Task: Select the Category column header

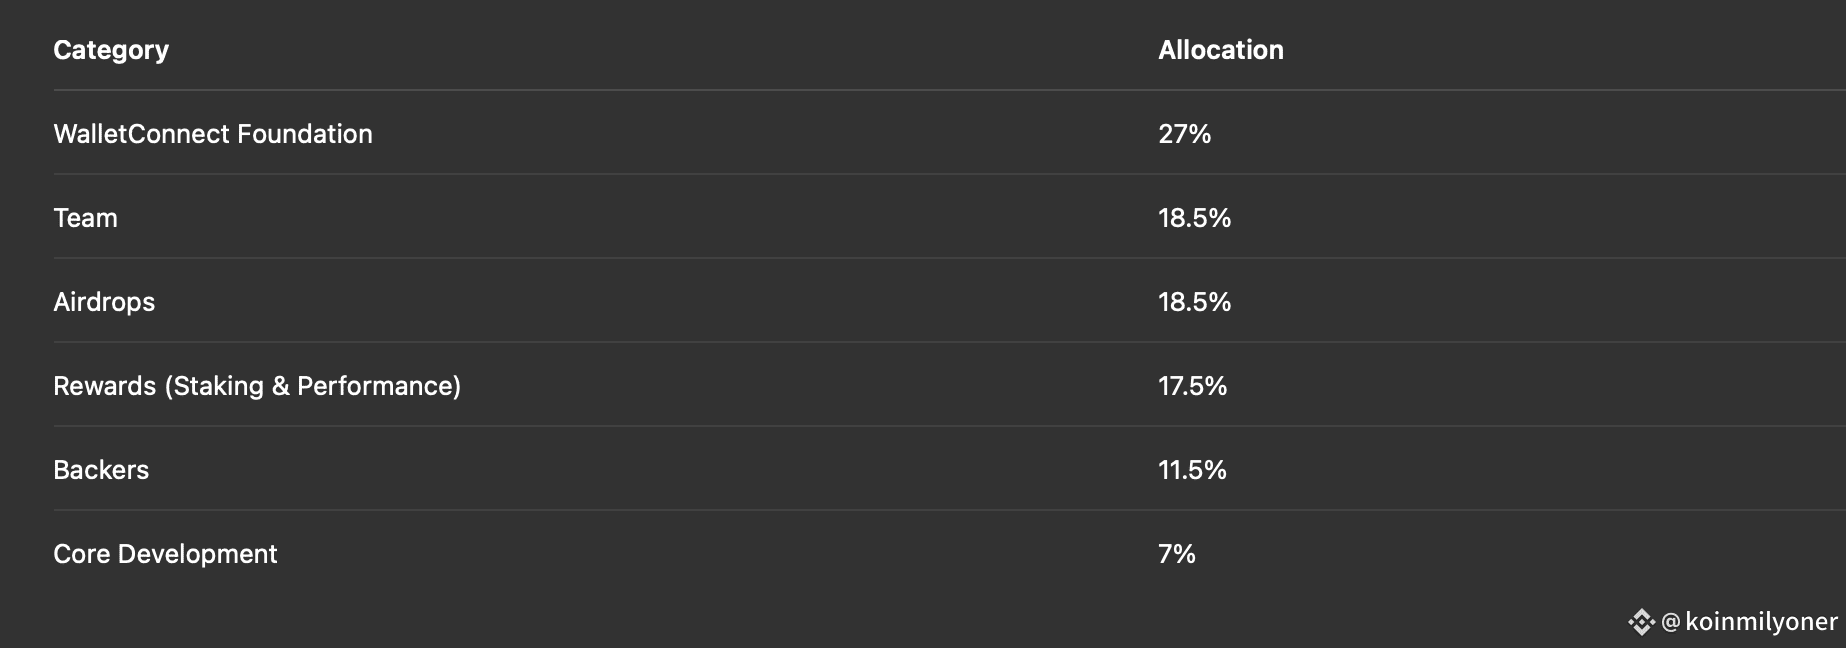Action: click(x=111, y=50)
